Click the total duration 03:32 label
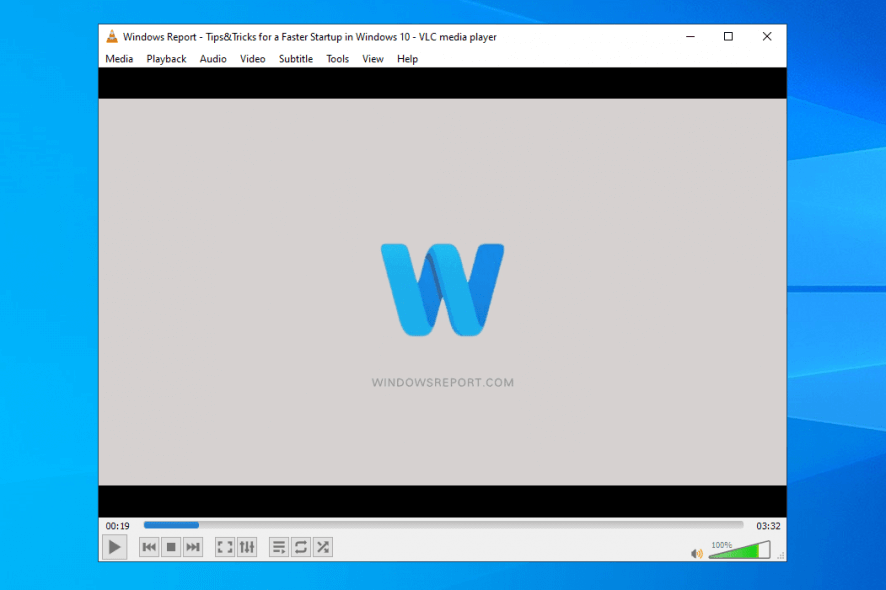The width and height of the screenshot is (886, 590). (768, 526)
